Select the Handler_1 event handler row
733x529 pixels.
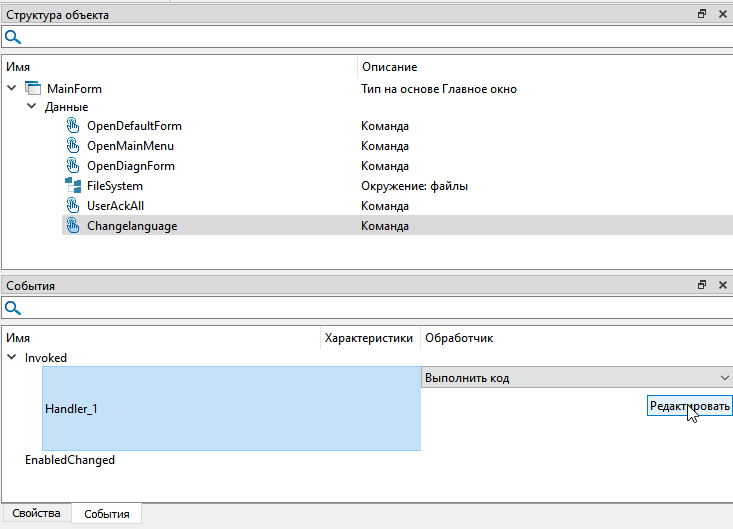[x=230, y=408]
